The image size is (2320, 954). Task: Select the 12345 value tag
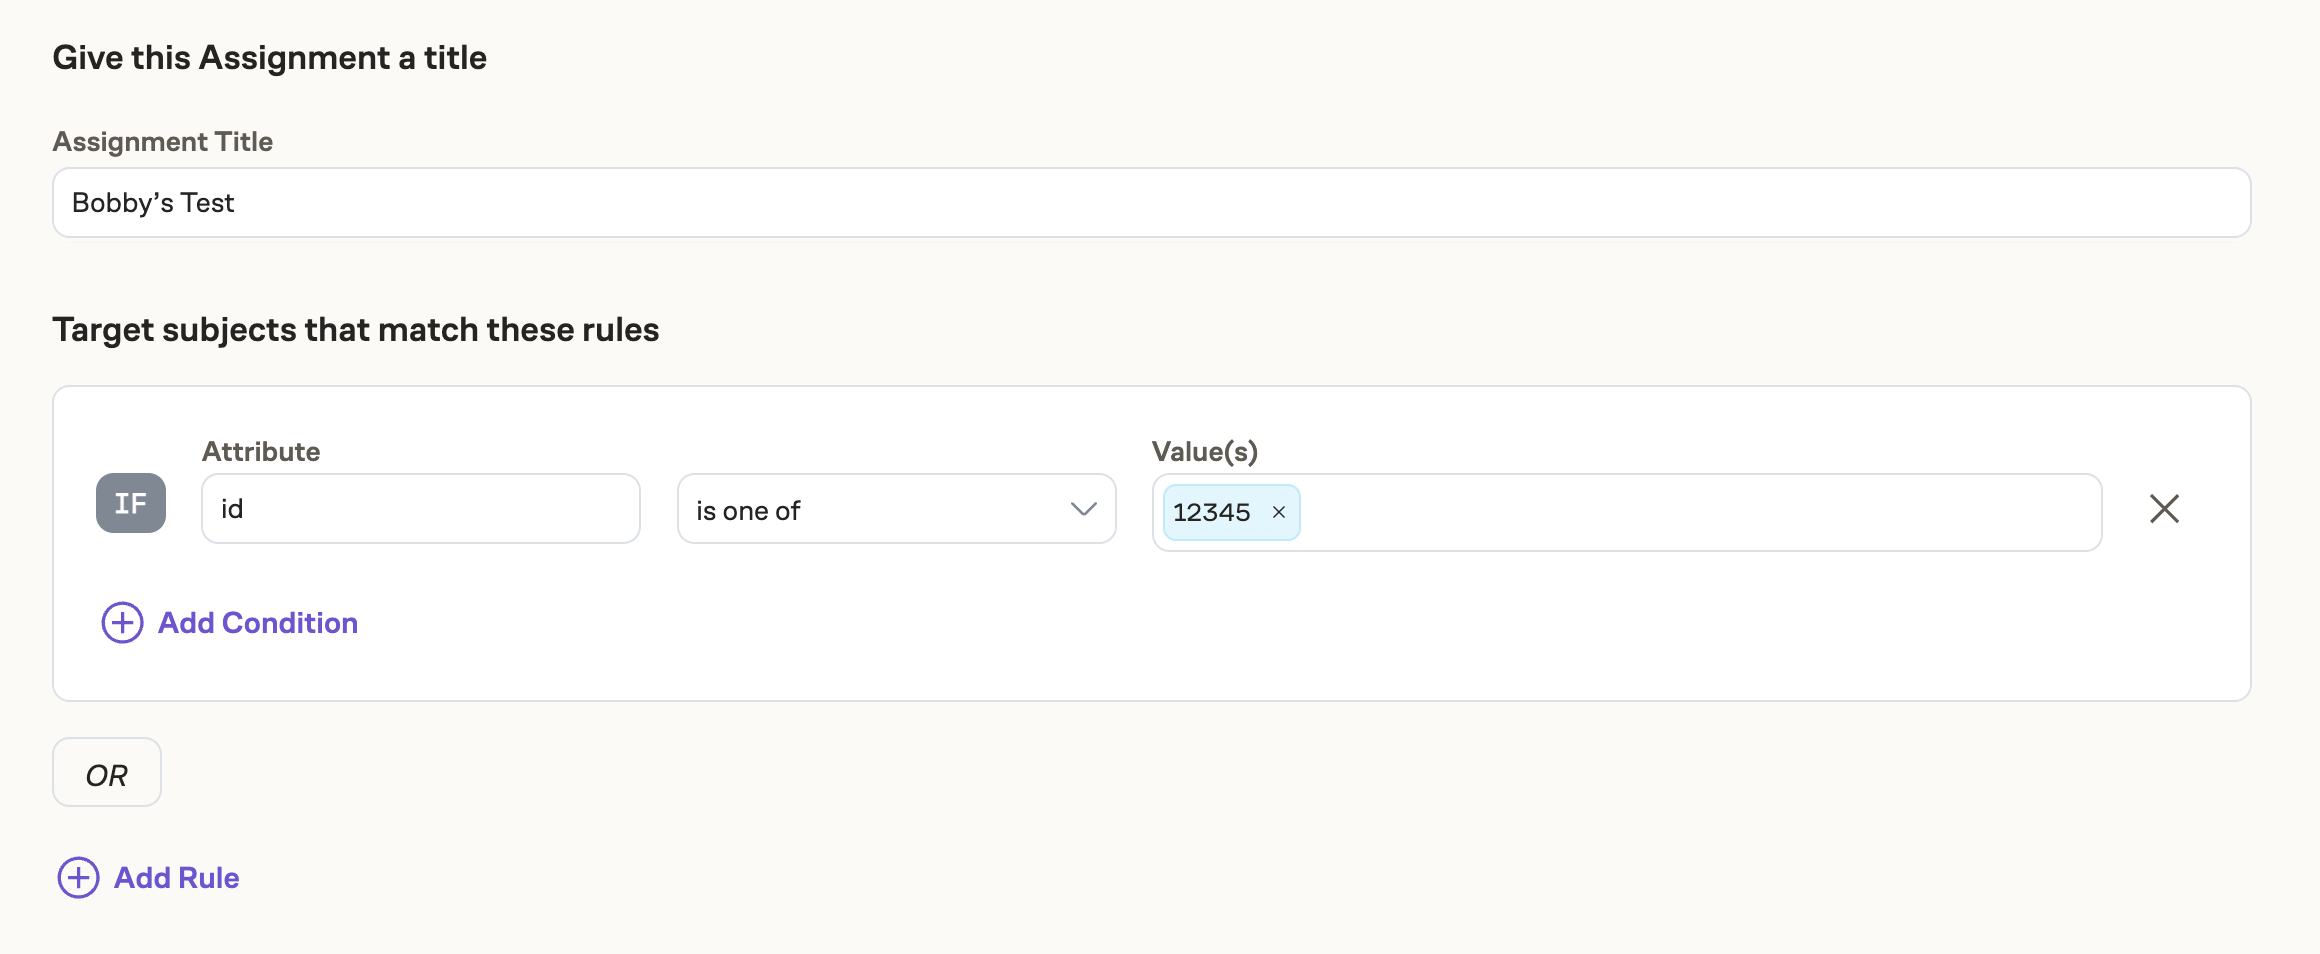pyautogui.click(x=1211, y=513)
